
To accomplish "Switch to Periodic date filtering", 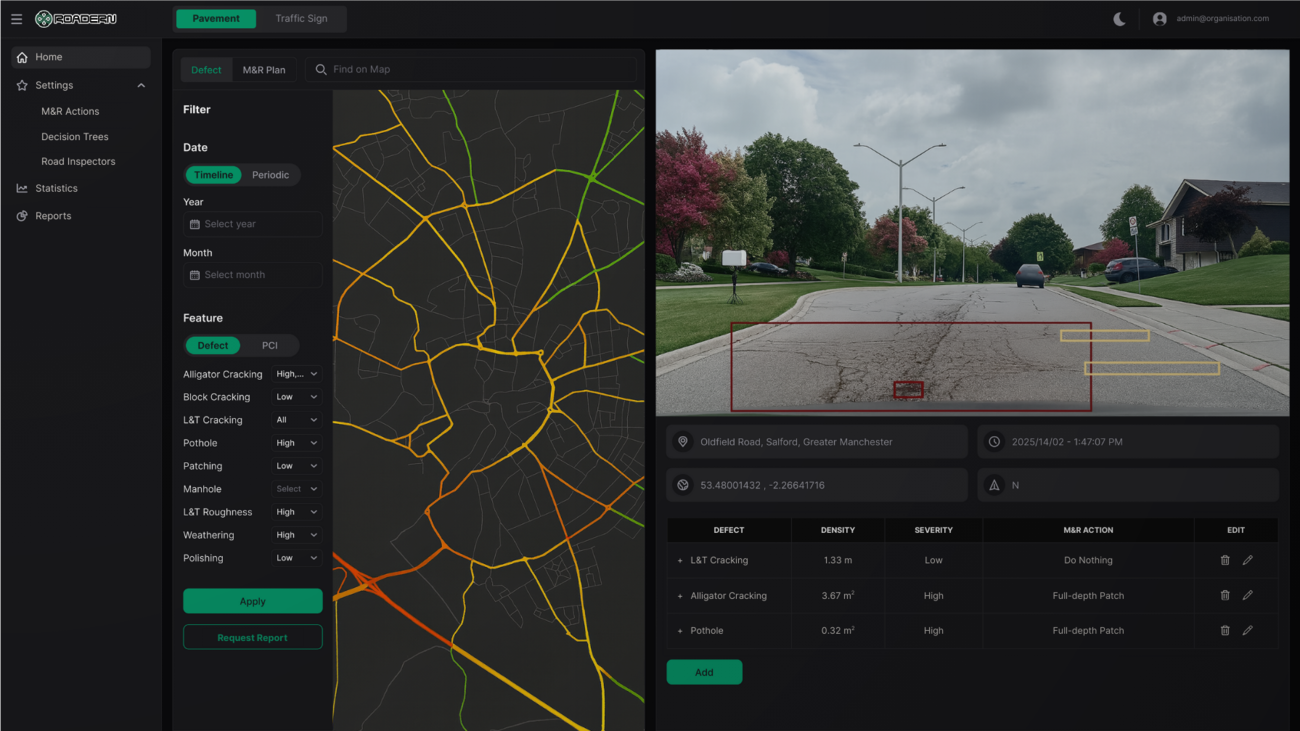I will tap(272, 174).
